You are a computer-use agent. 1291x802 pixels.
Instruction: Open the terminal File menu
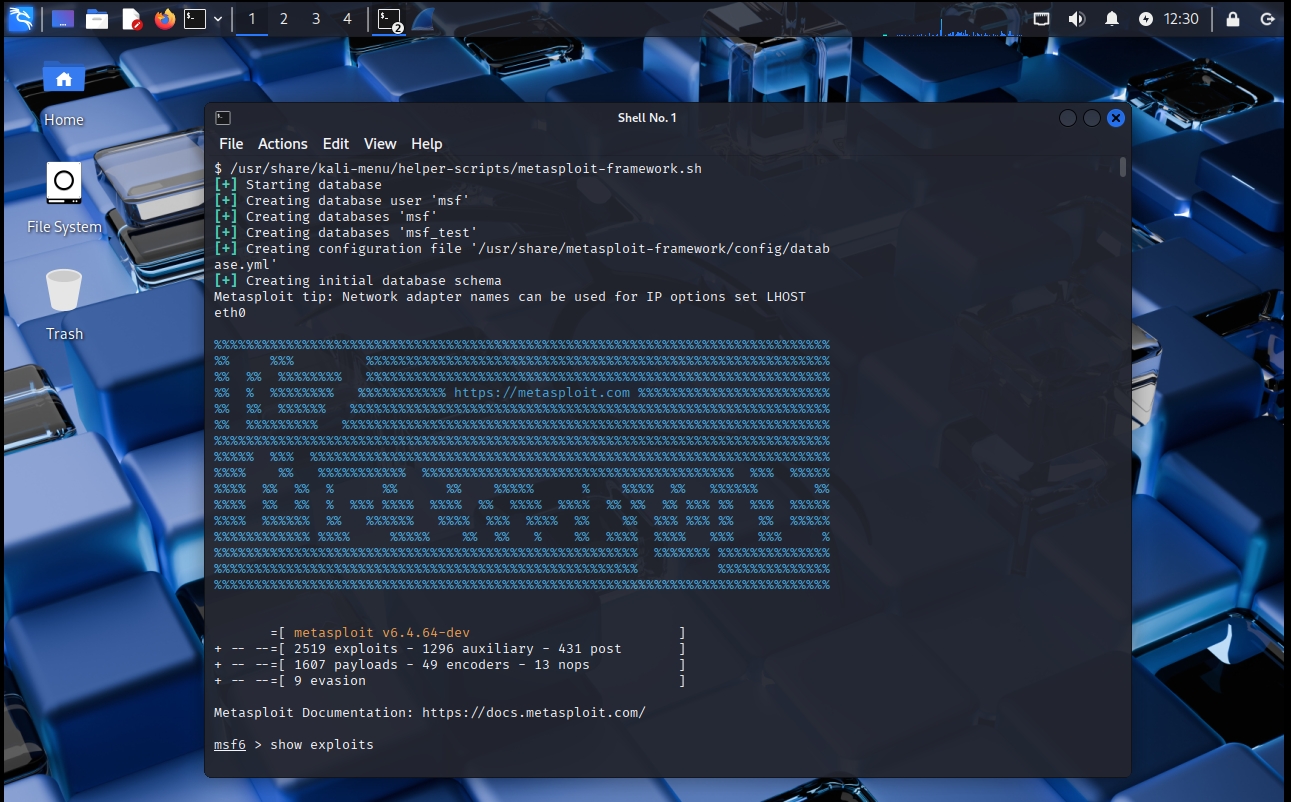231,144
